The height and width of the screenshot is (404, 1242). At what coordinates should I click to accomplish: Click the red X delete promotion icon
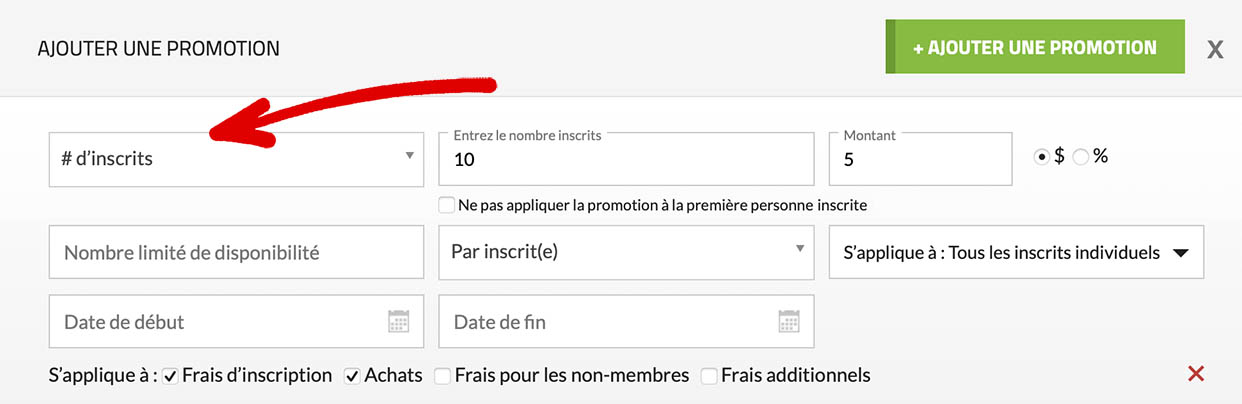tap(1195, 374)
